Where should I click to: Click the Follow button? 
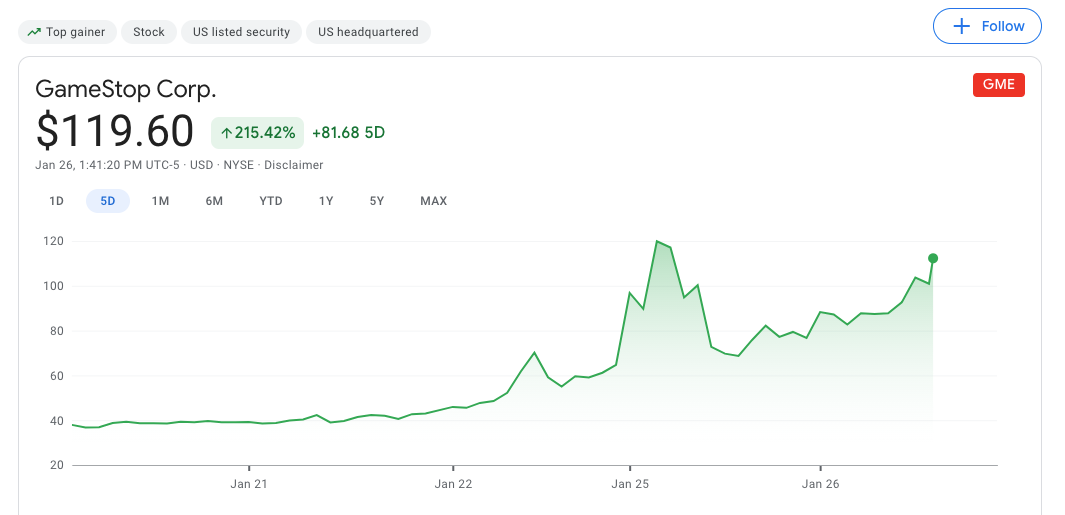987,26
